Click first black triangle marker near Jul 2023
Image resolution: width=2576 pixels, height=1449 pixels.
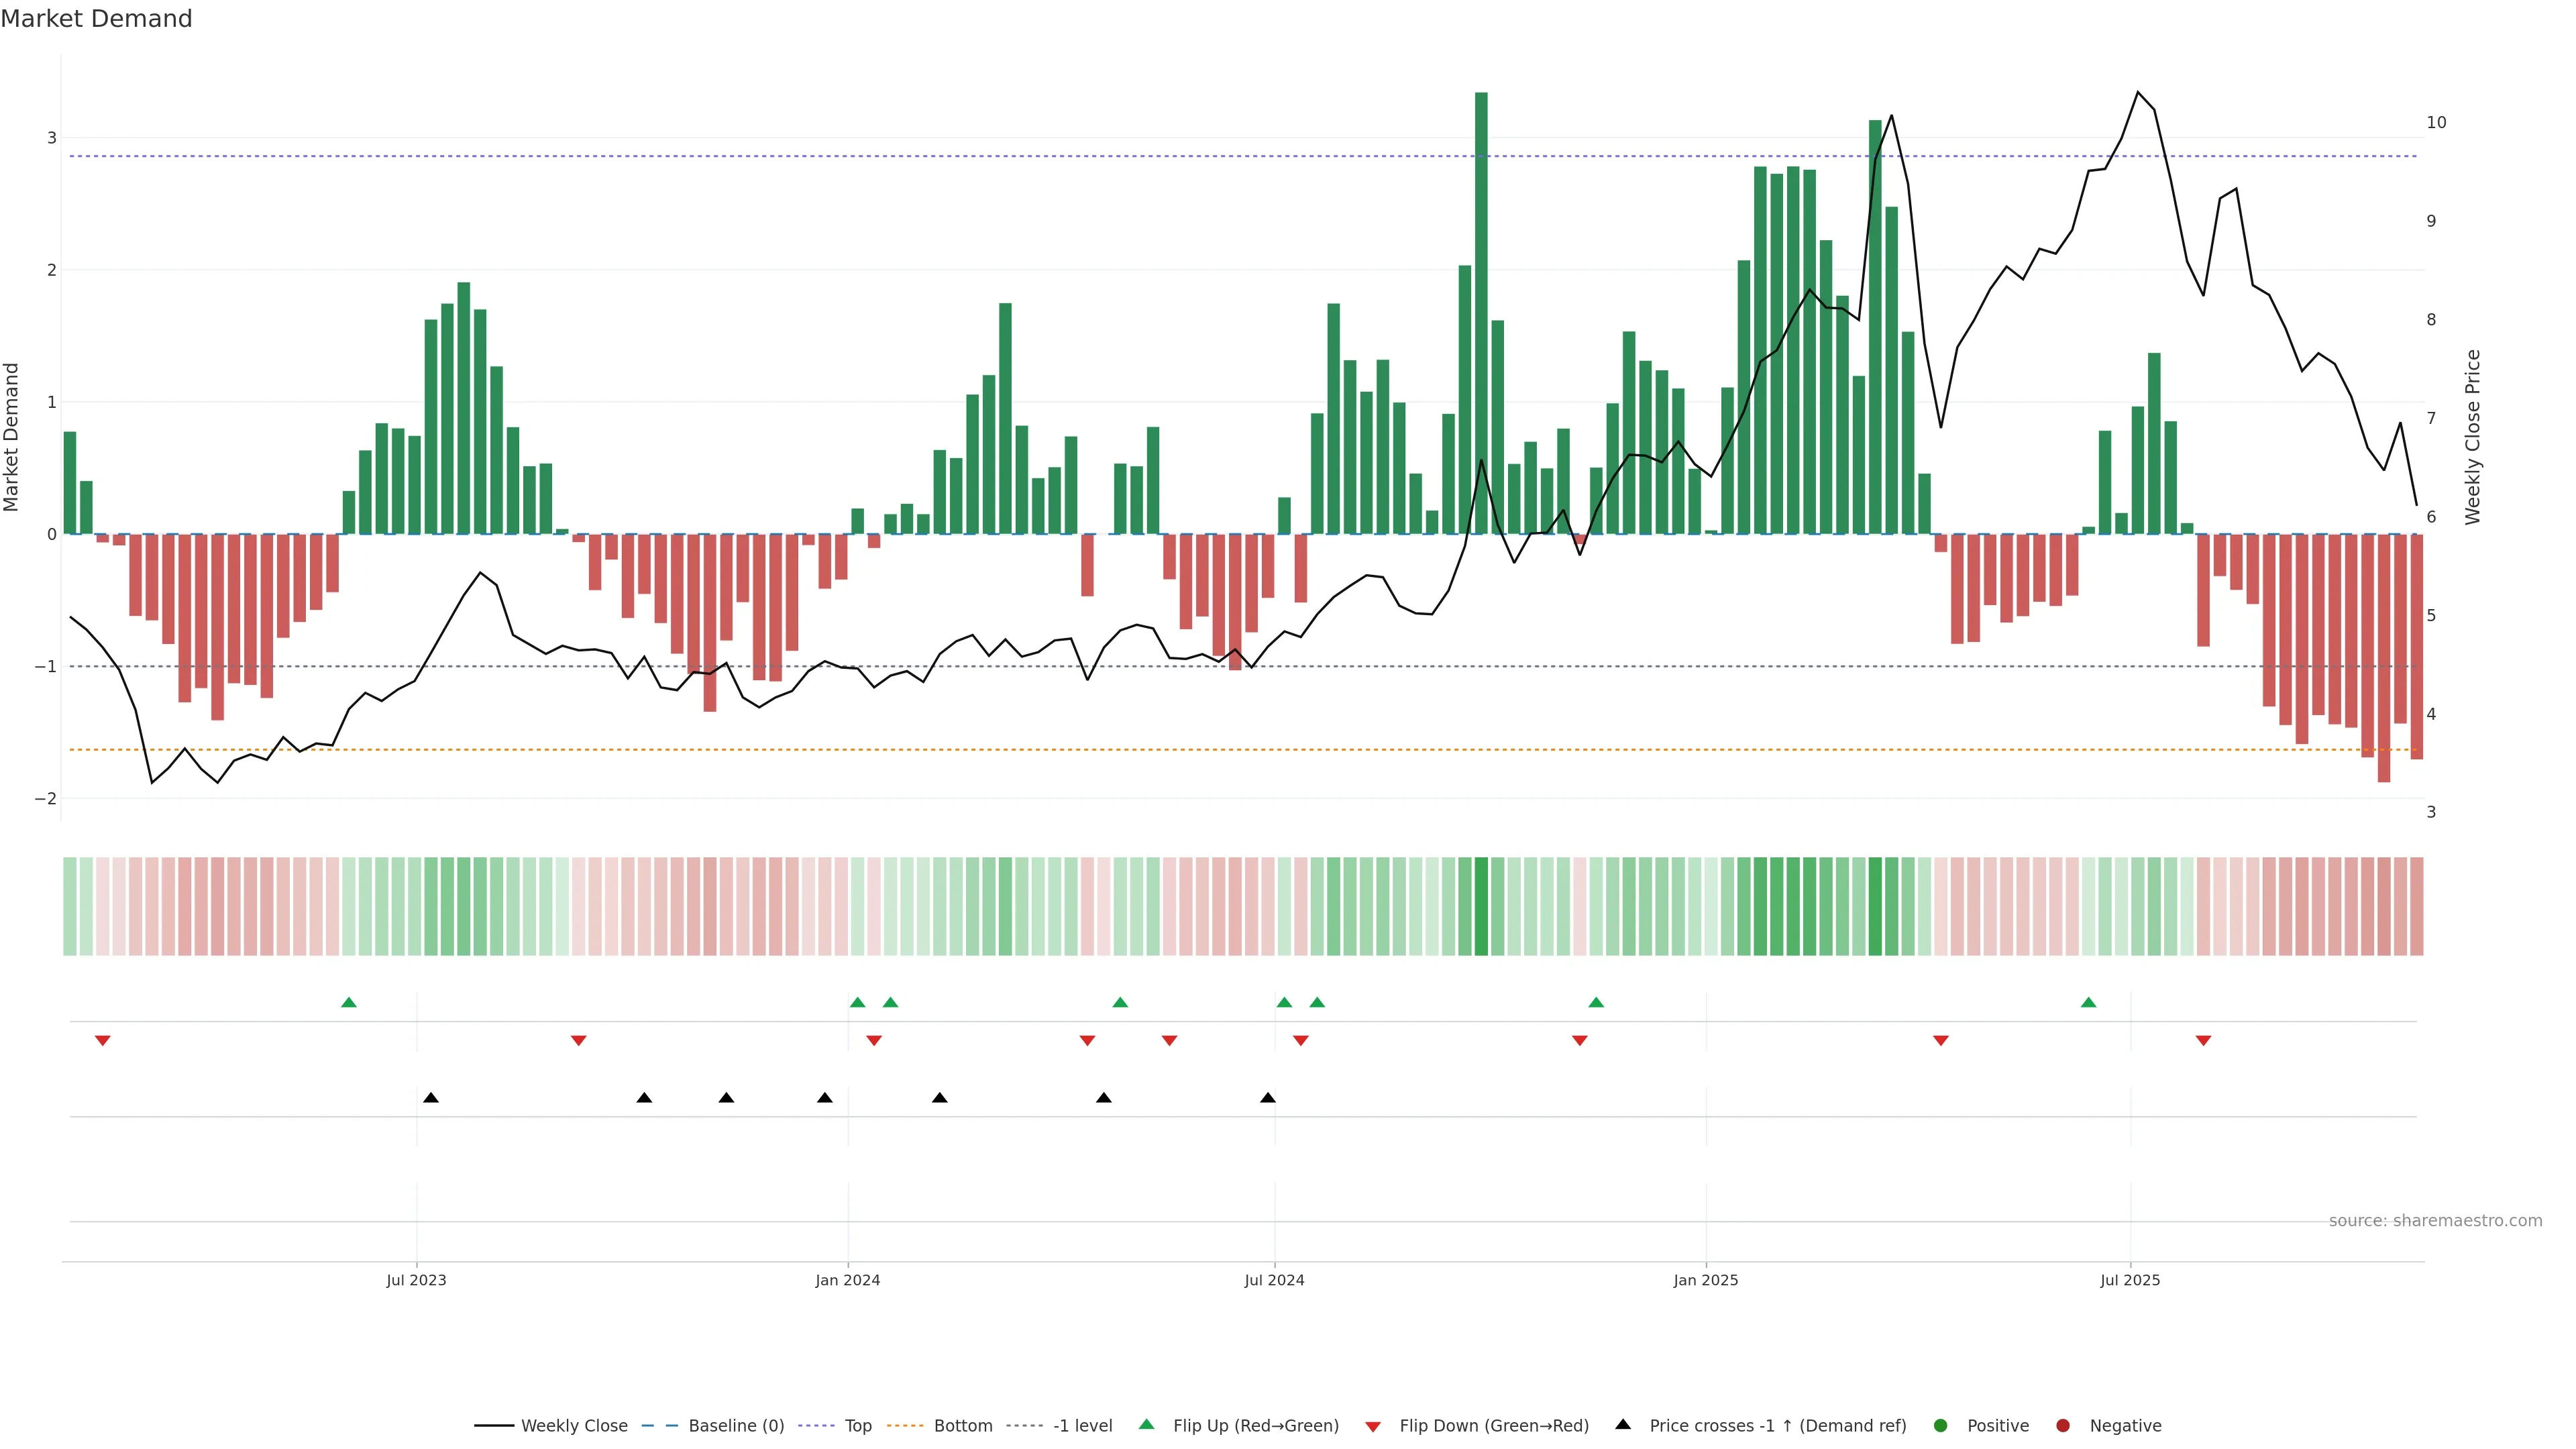431,1098
